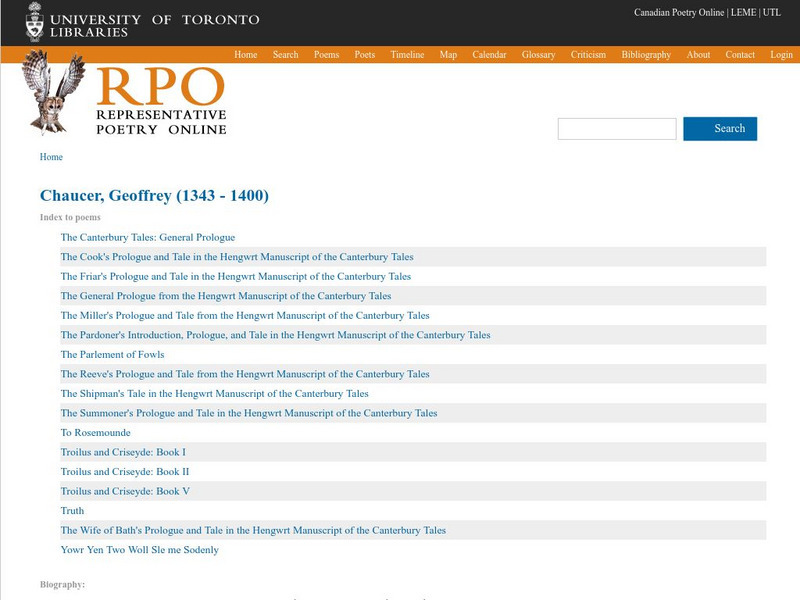
Task: Open The Wife of Bath's Prologue and Tale
Action: pos(253,530)
